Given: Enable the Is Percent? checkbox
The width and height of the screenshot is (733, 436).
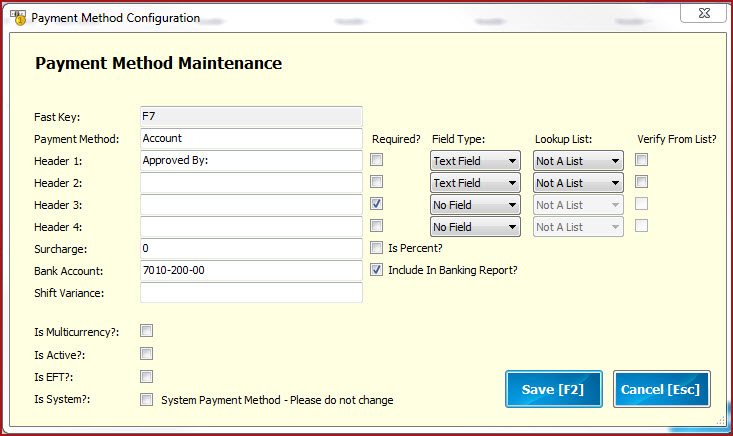Looking at the screenshot, I should click(376, 248).
